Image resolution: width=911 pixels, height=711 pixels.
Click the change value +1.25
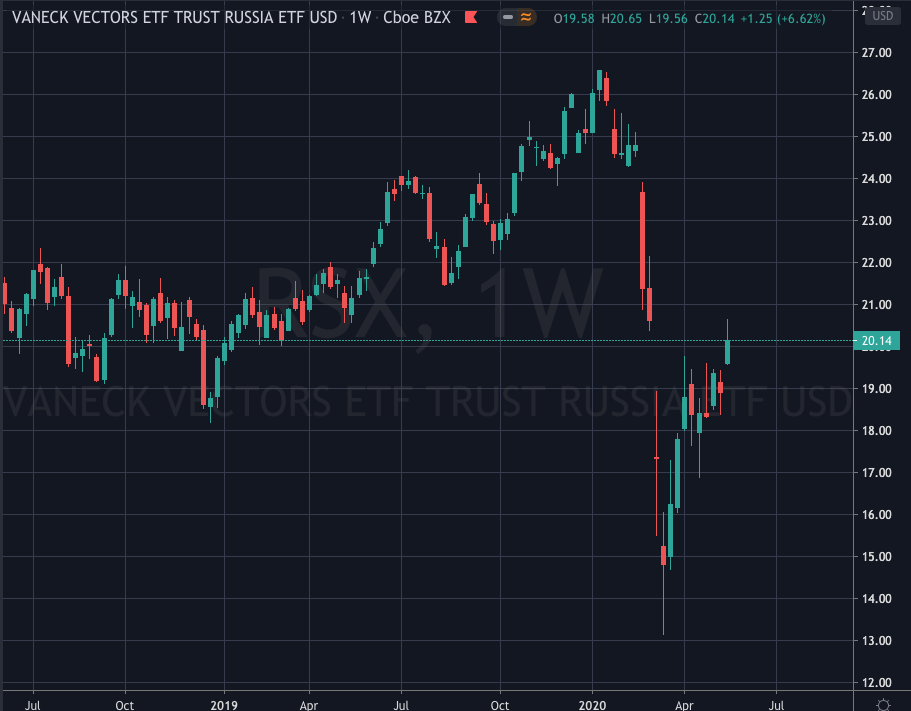[756, 19]
